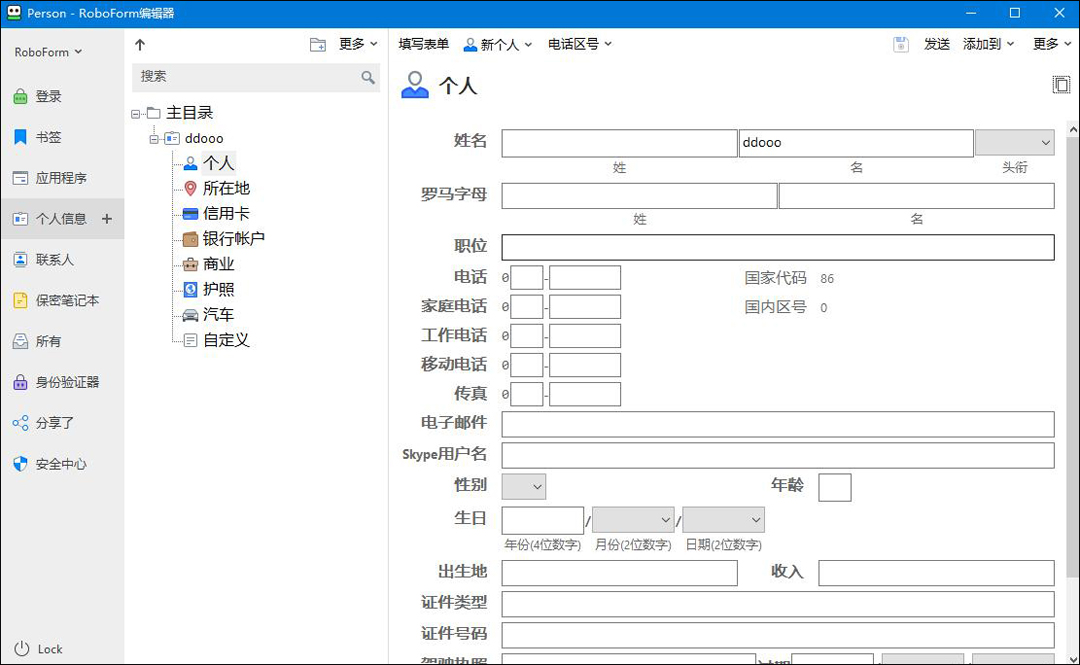Open the 书签 bookmarks section

[38, 137]
